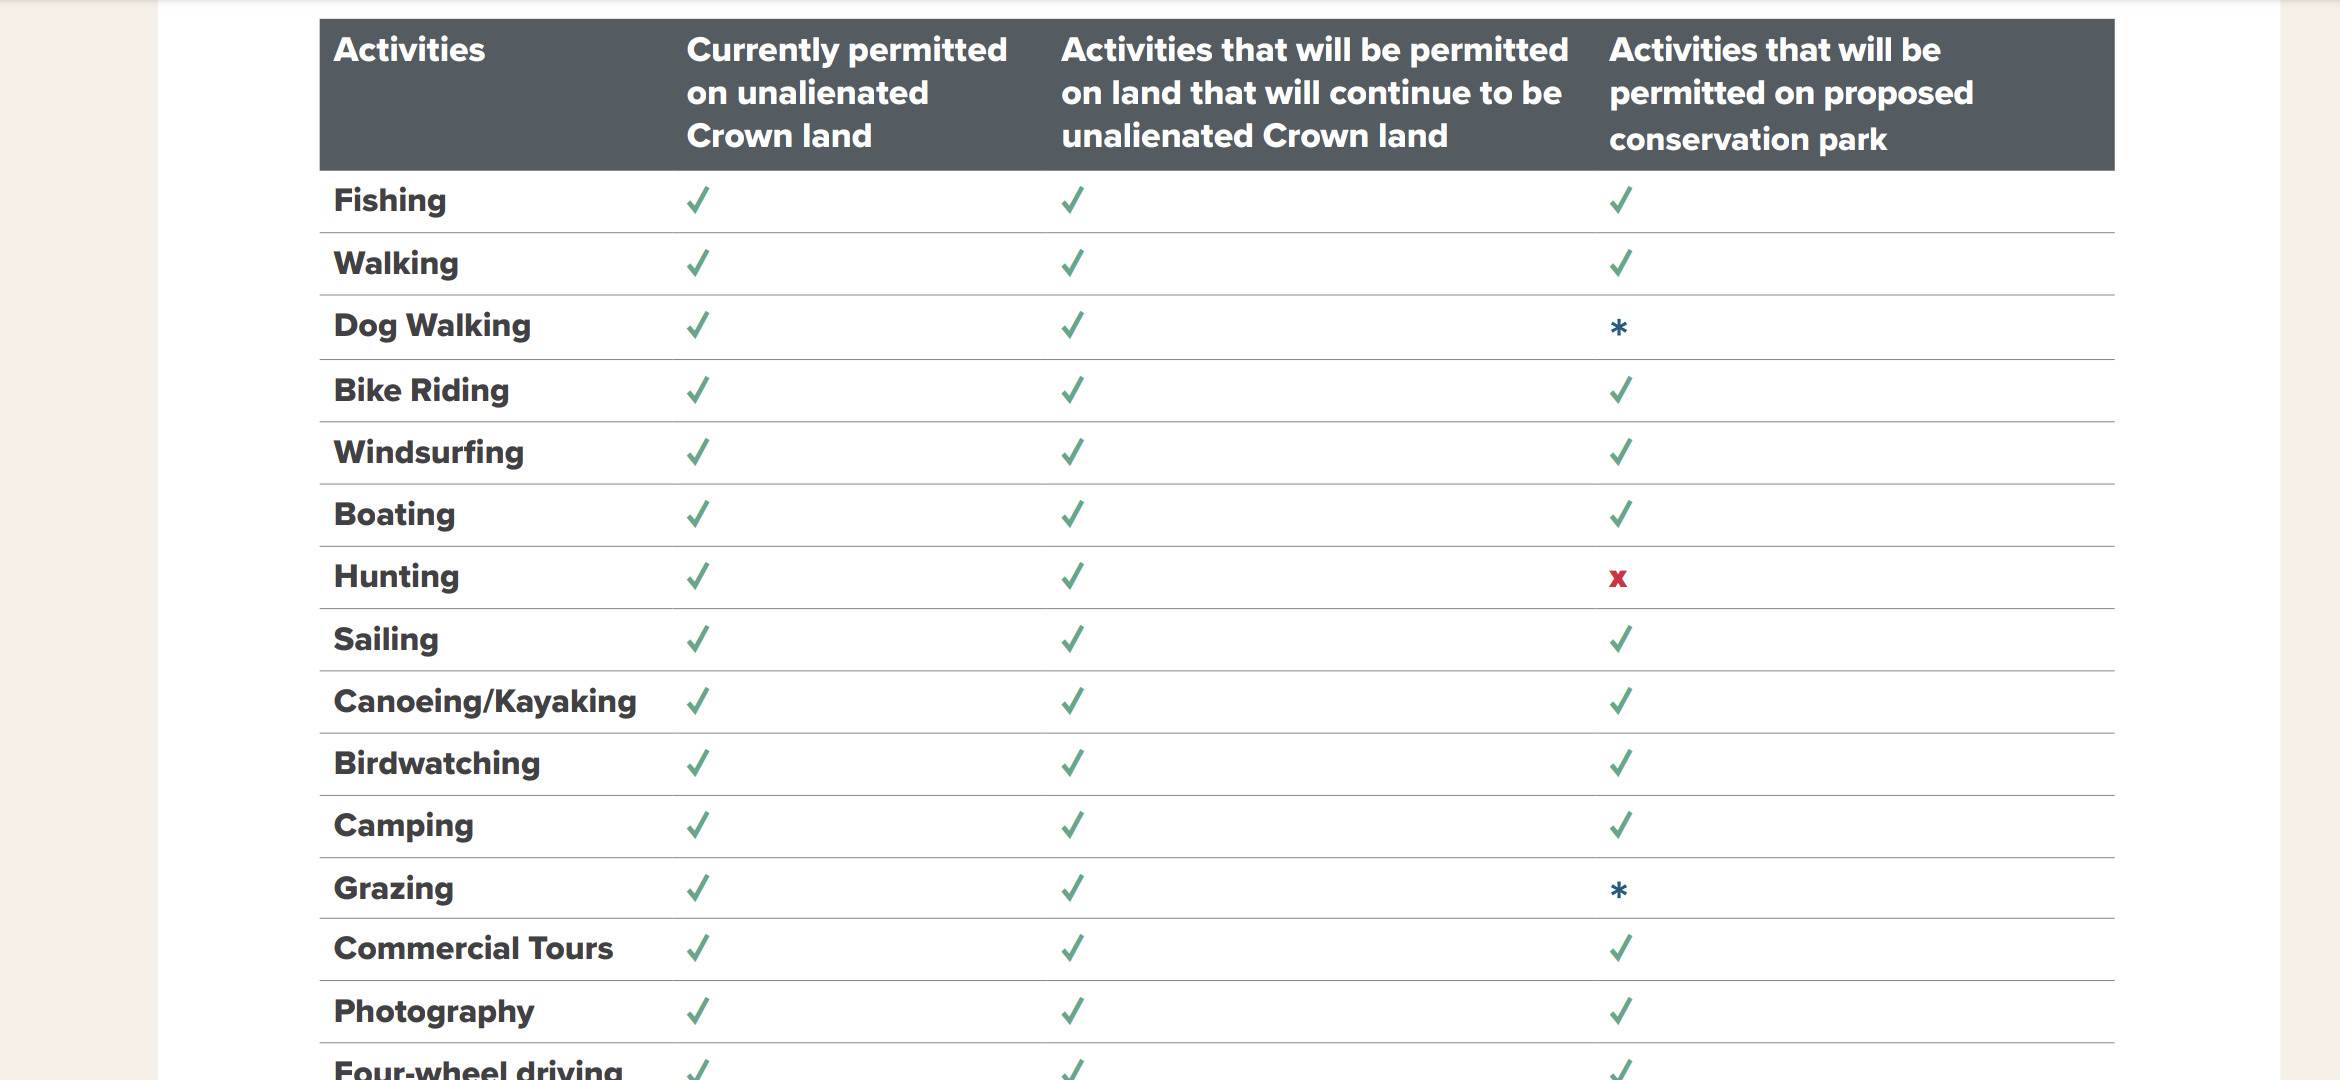Click Camping's currently permitted checkmark
Viewport: 2340px width, 1080px height.
[x=698, y=825]
